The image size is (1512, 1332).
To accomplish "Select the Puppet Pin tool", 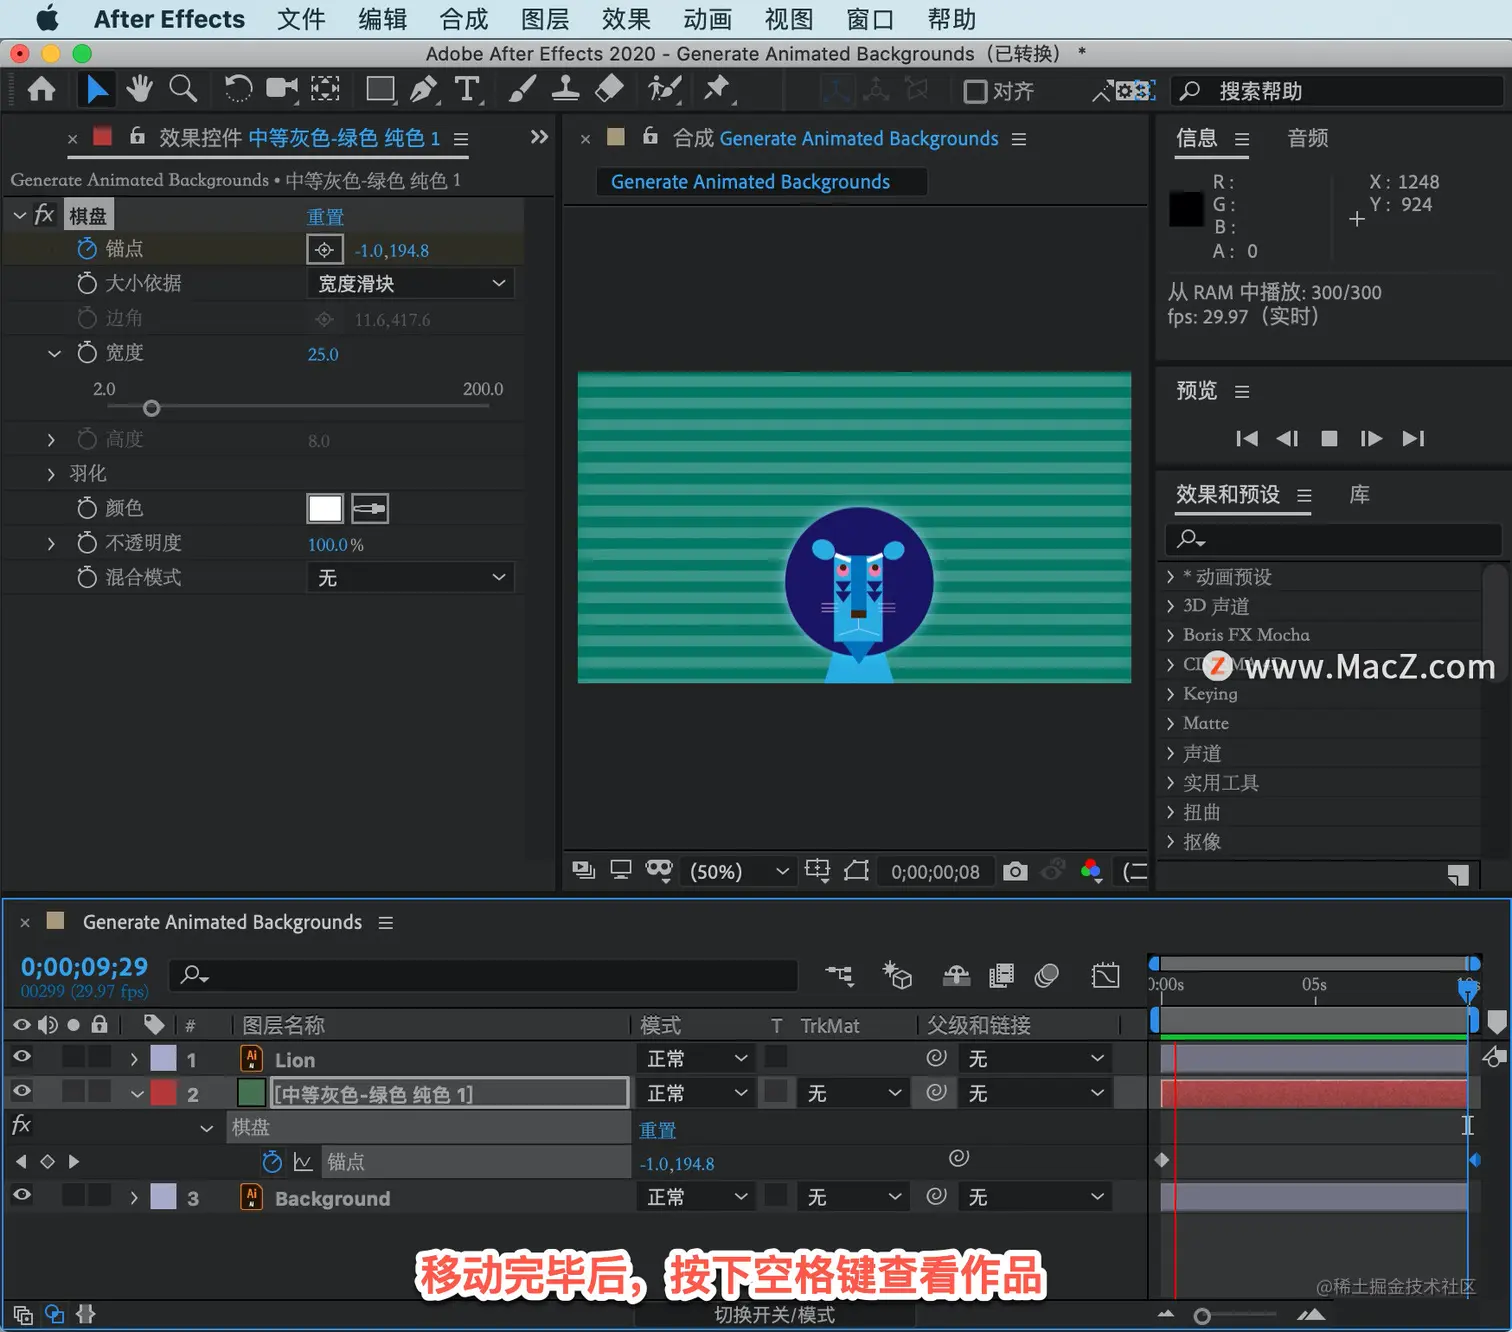I will click(718, 90).
